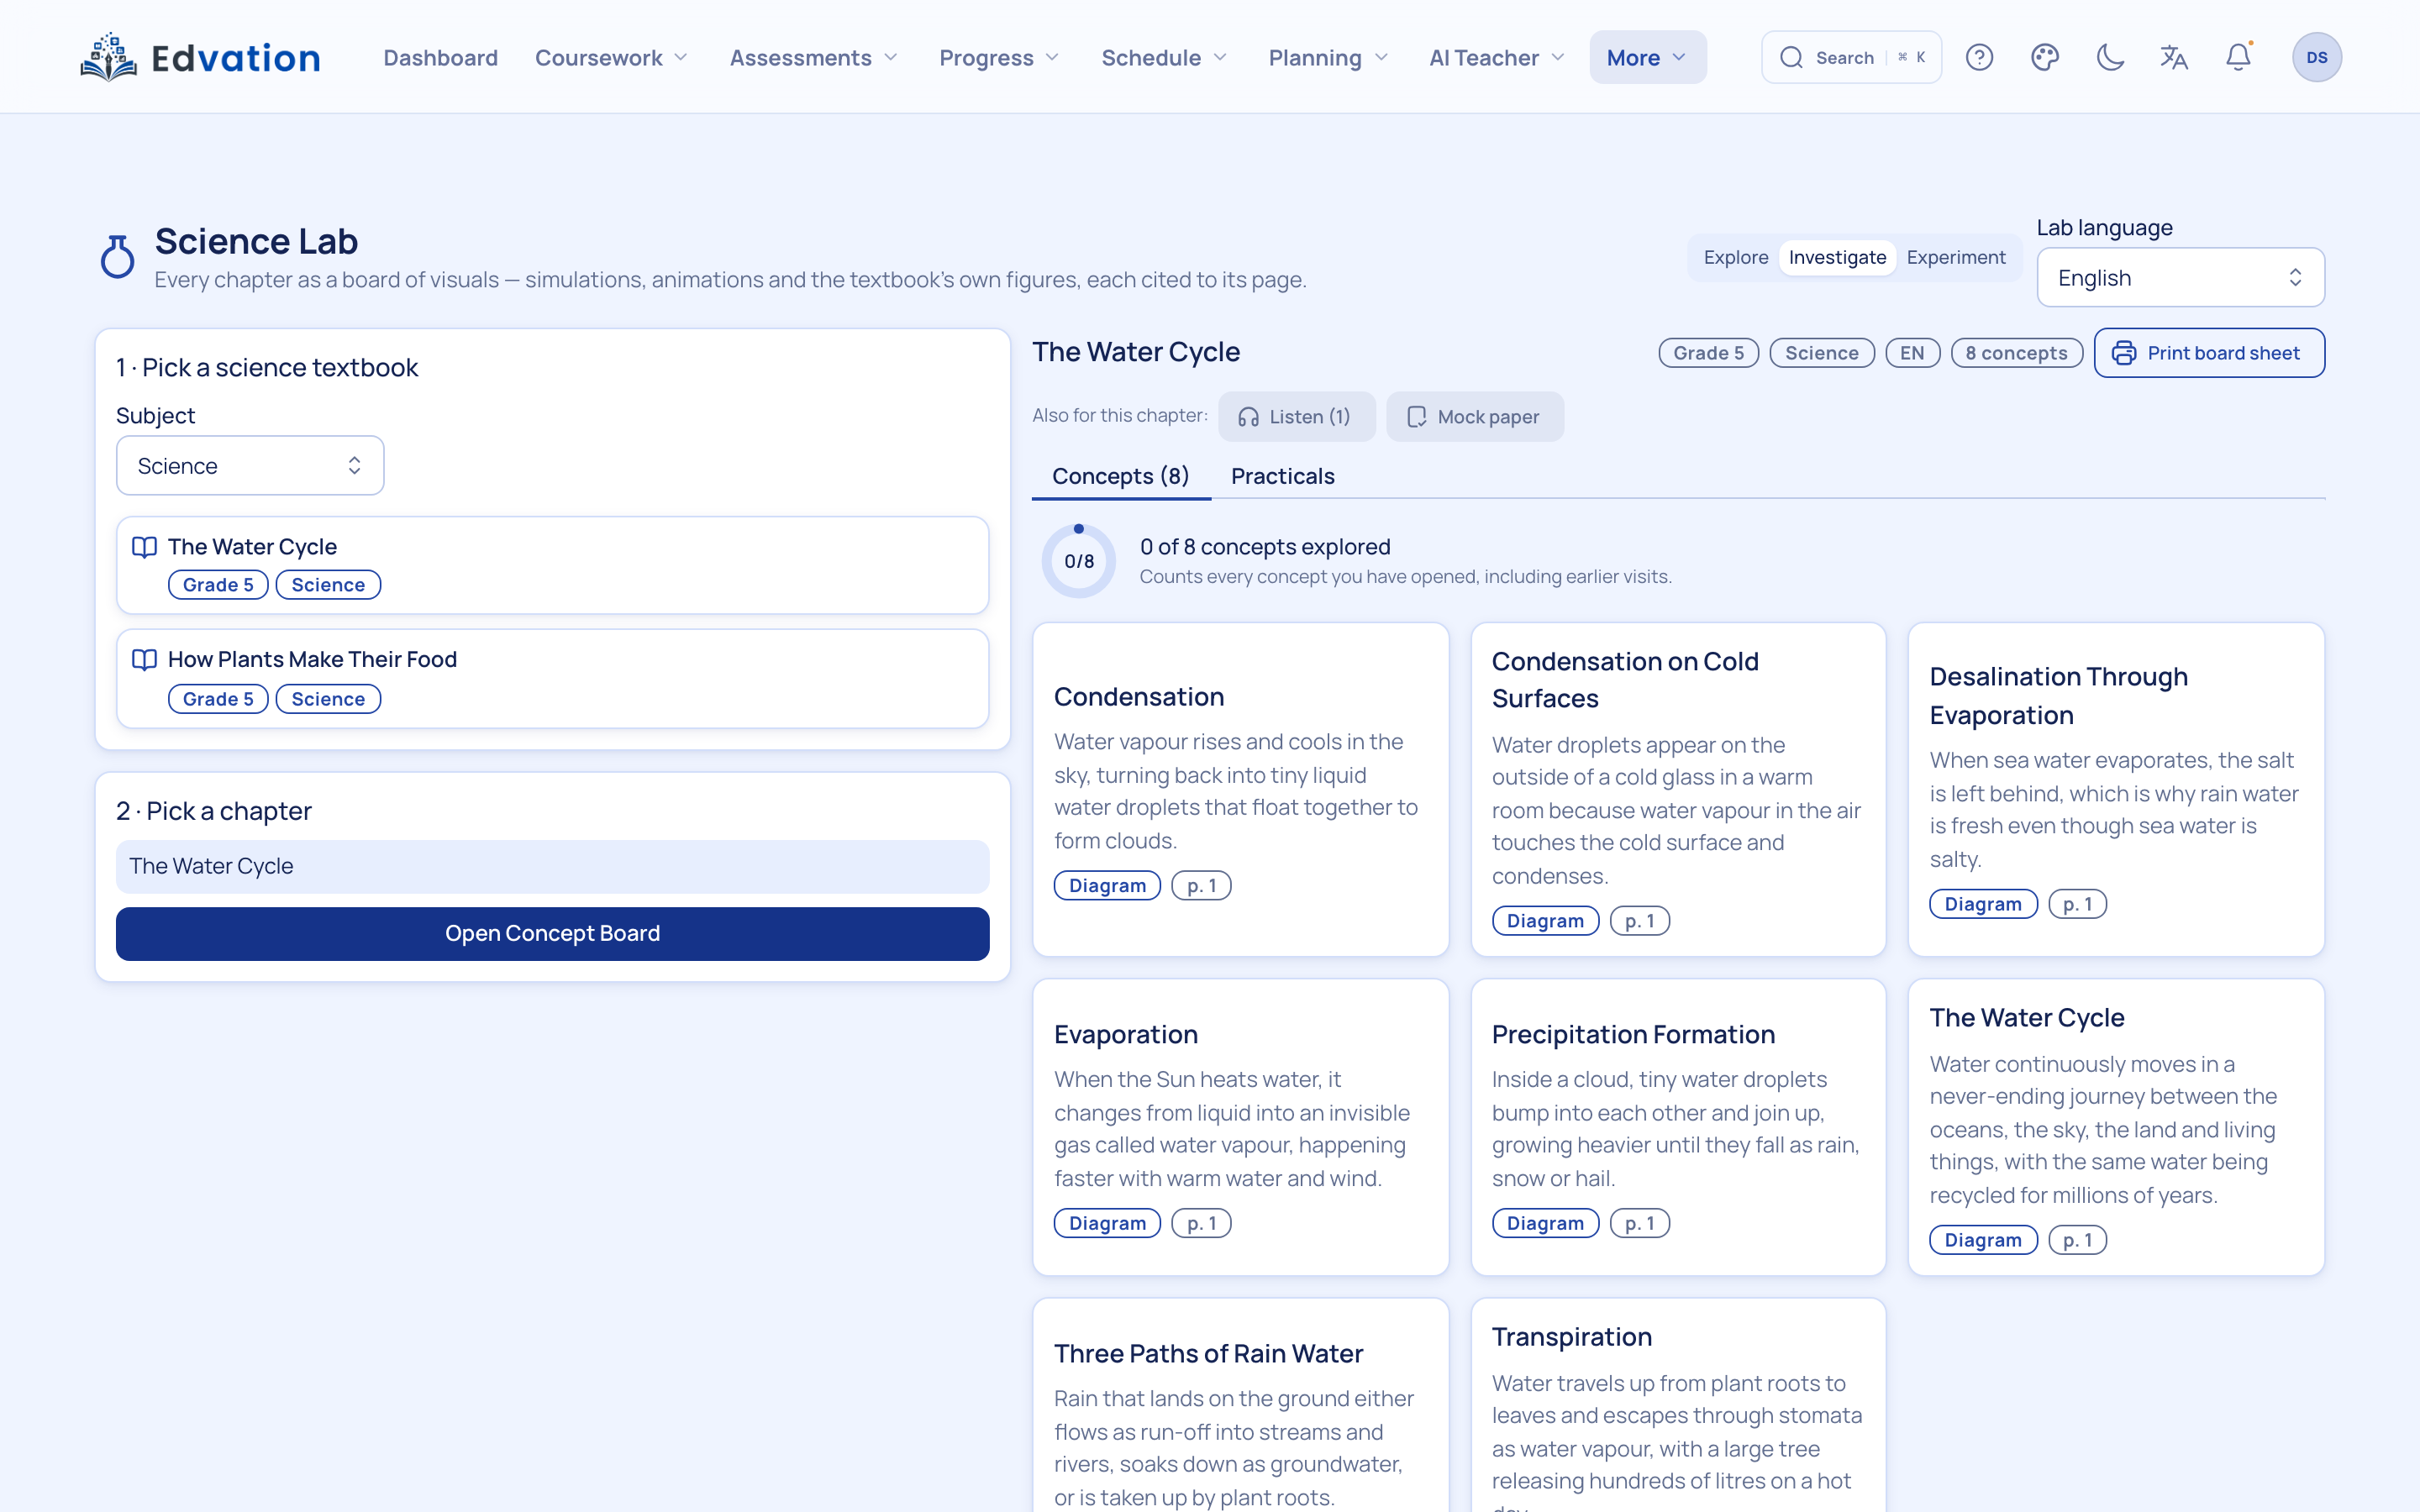Screen dimensions: 2420x1512
Task: Open the Mock paper button
Action: pos(1475,417)
